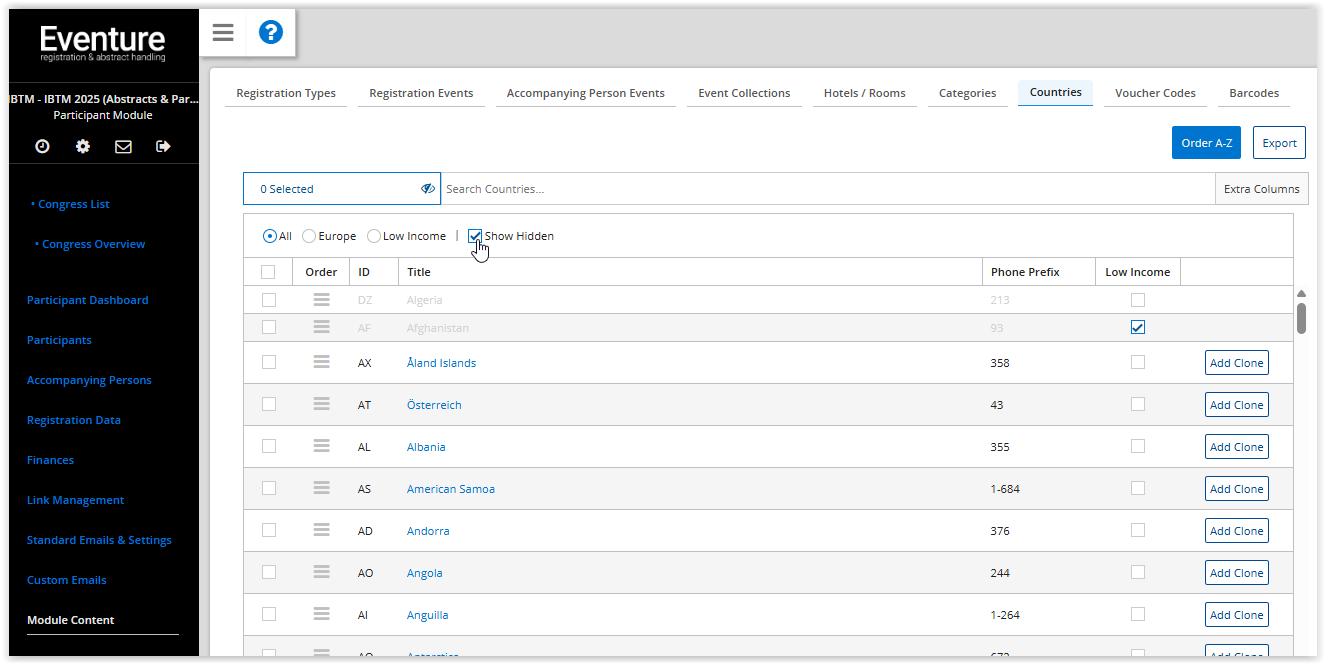
Task: Toggle the crossed-eye icon in selection box
Action: (427, 188)
